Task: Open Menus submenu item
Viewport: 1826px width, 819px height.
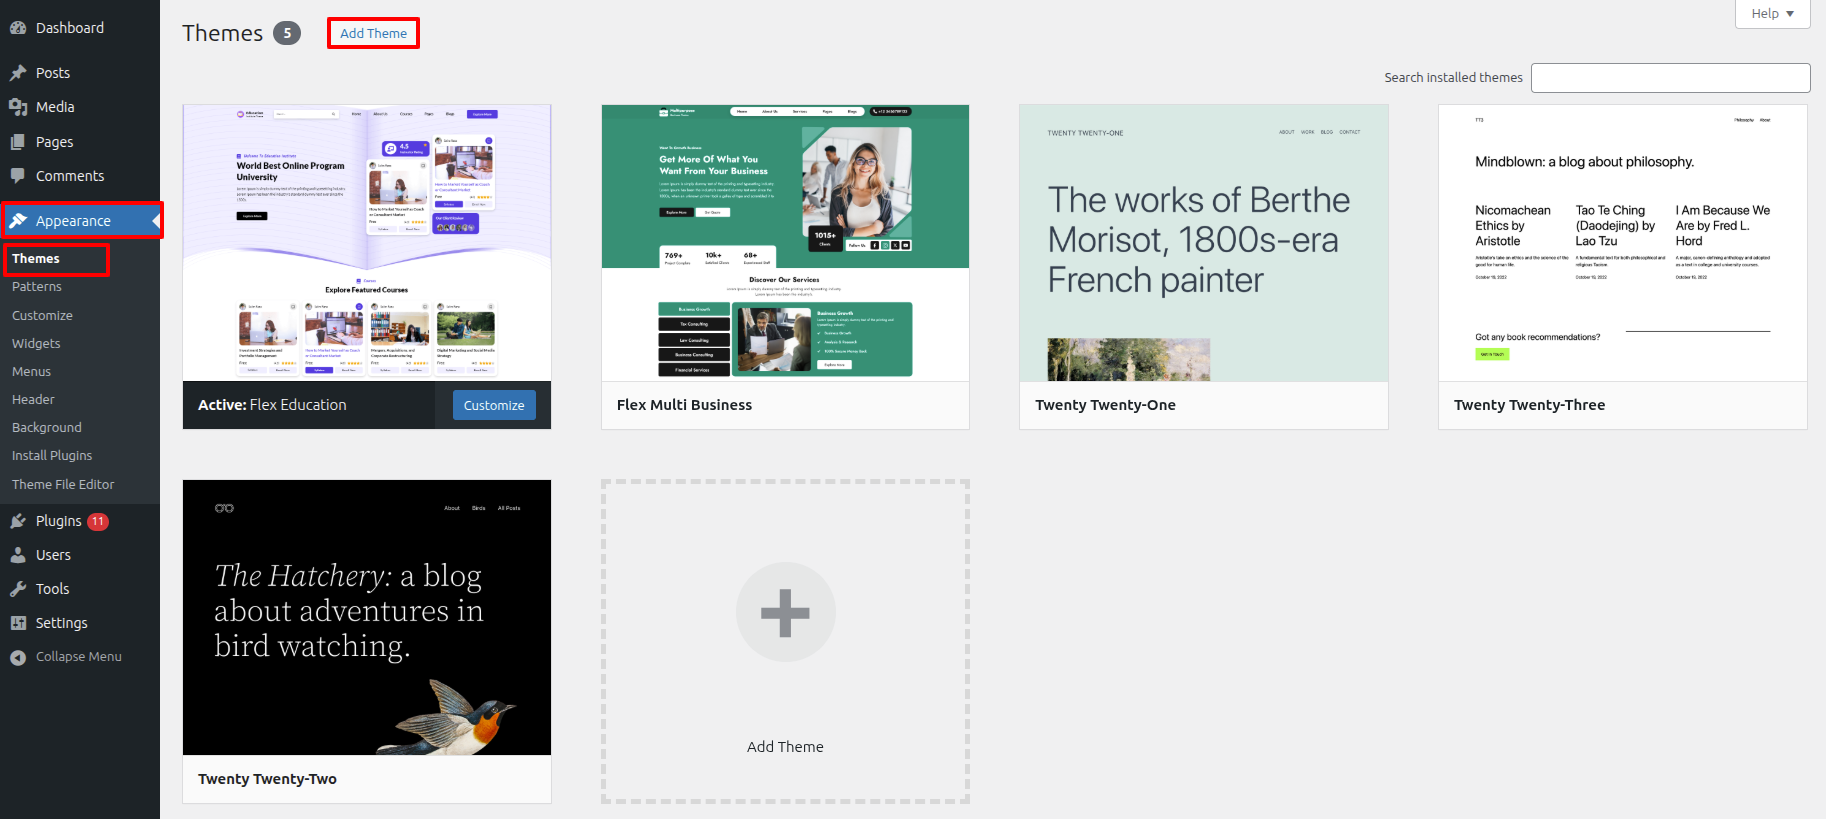Action: (x=31, y=371)
